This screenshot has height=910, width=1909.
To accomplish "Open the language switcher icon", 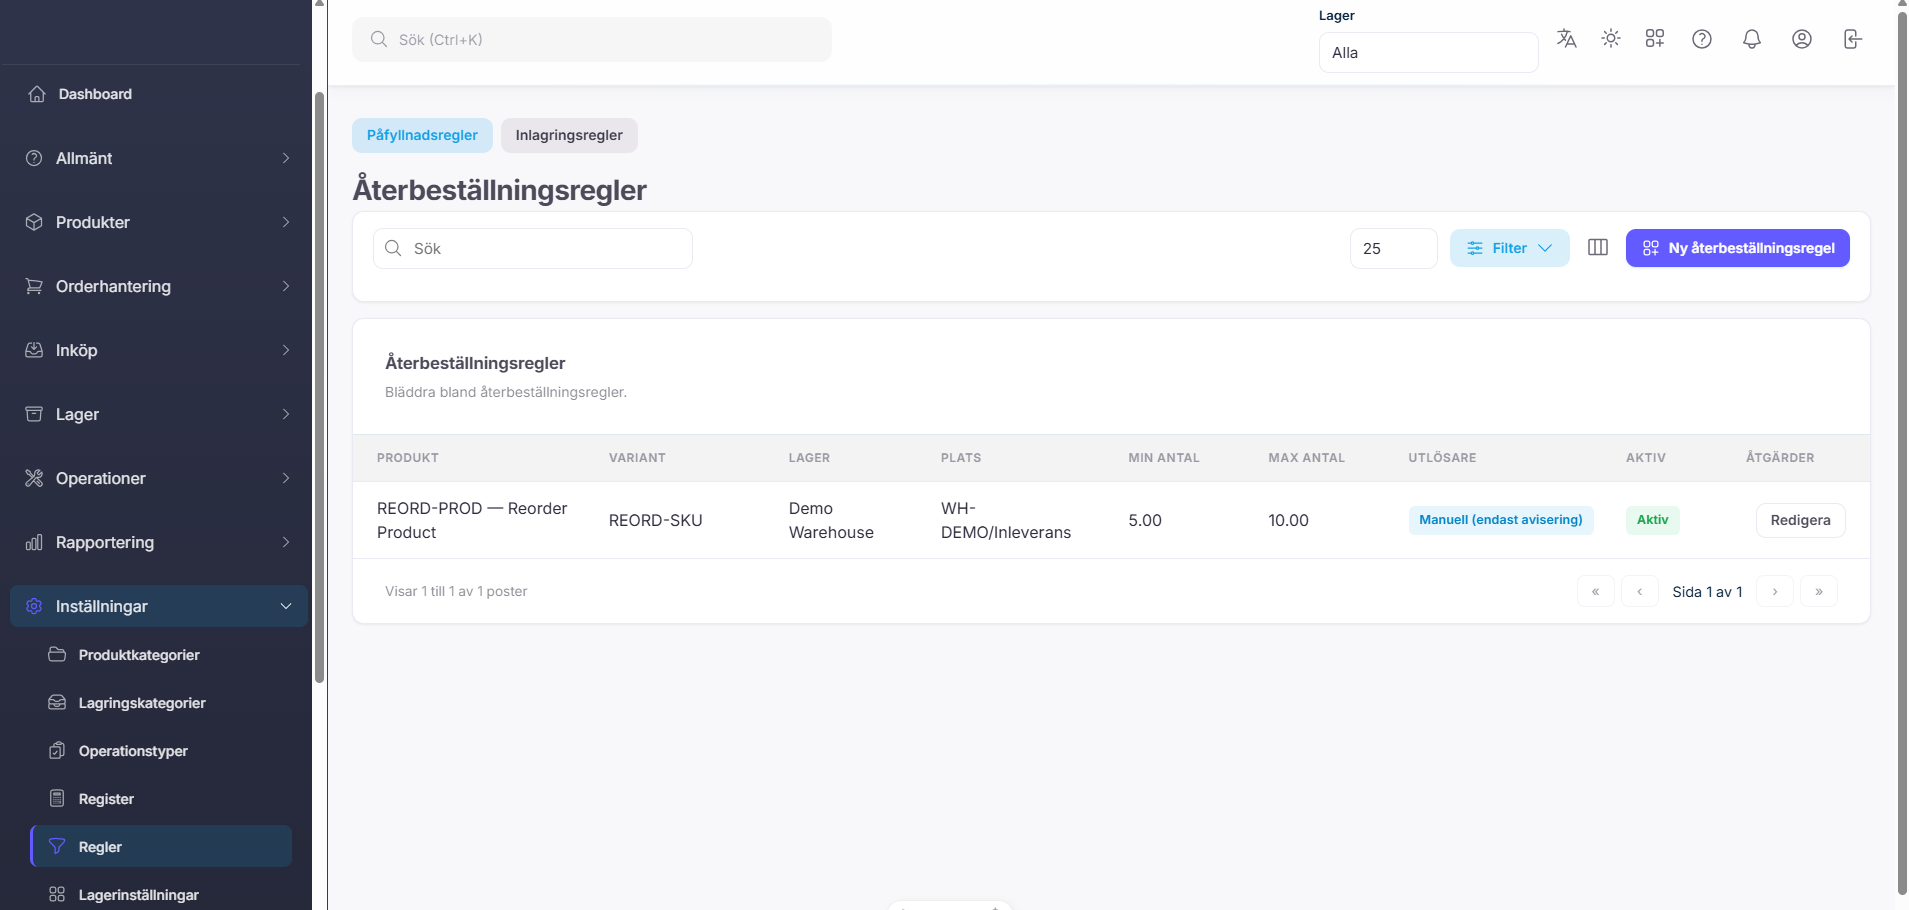I will click(1565, 38).
